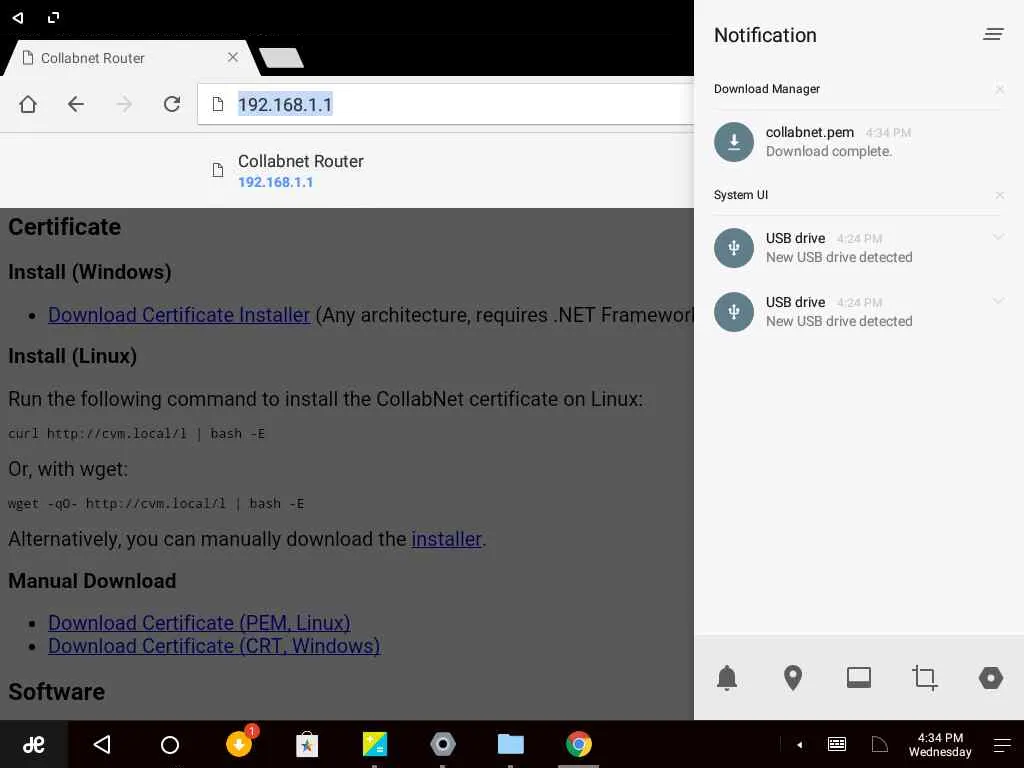Dismiss System UI notifications

click(999, 195)
